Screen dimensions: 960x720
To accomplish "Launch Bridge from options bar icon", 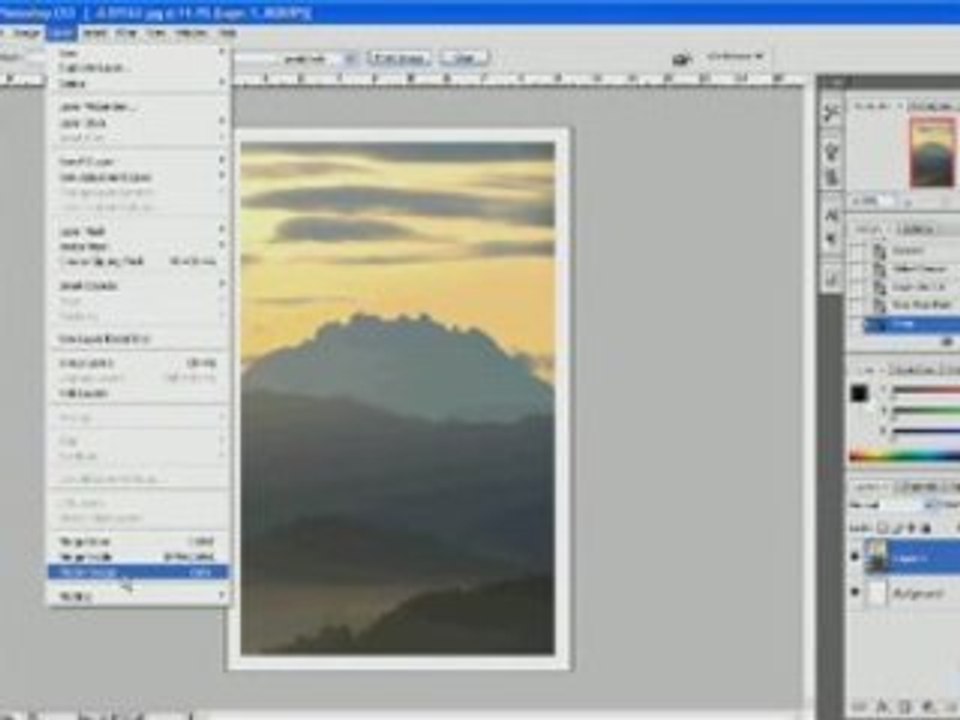I will pos(681,59).
